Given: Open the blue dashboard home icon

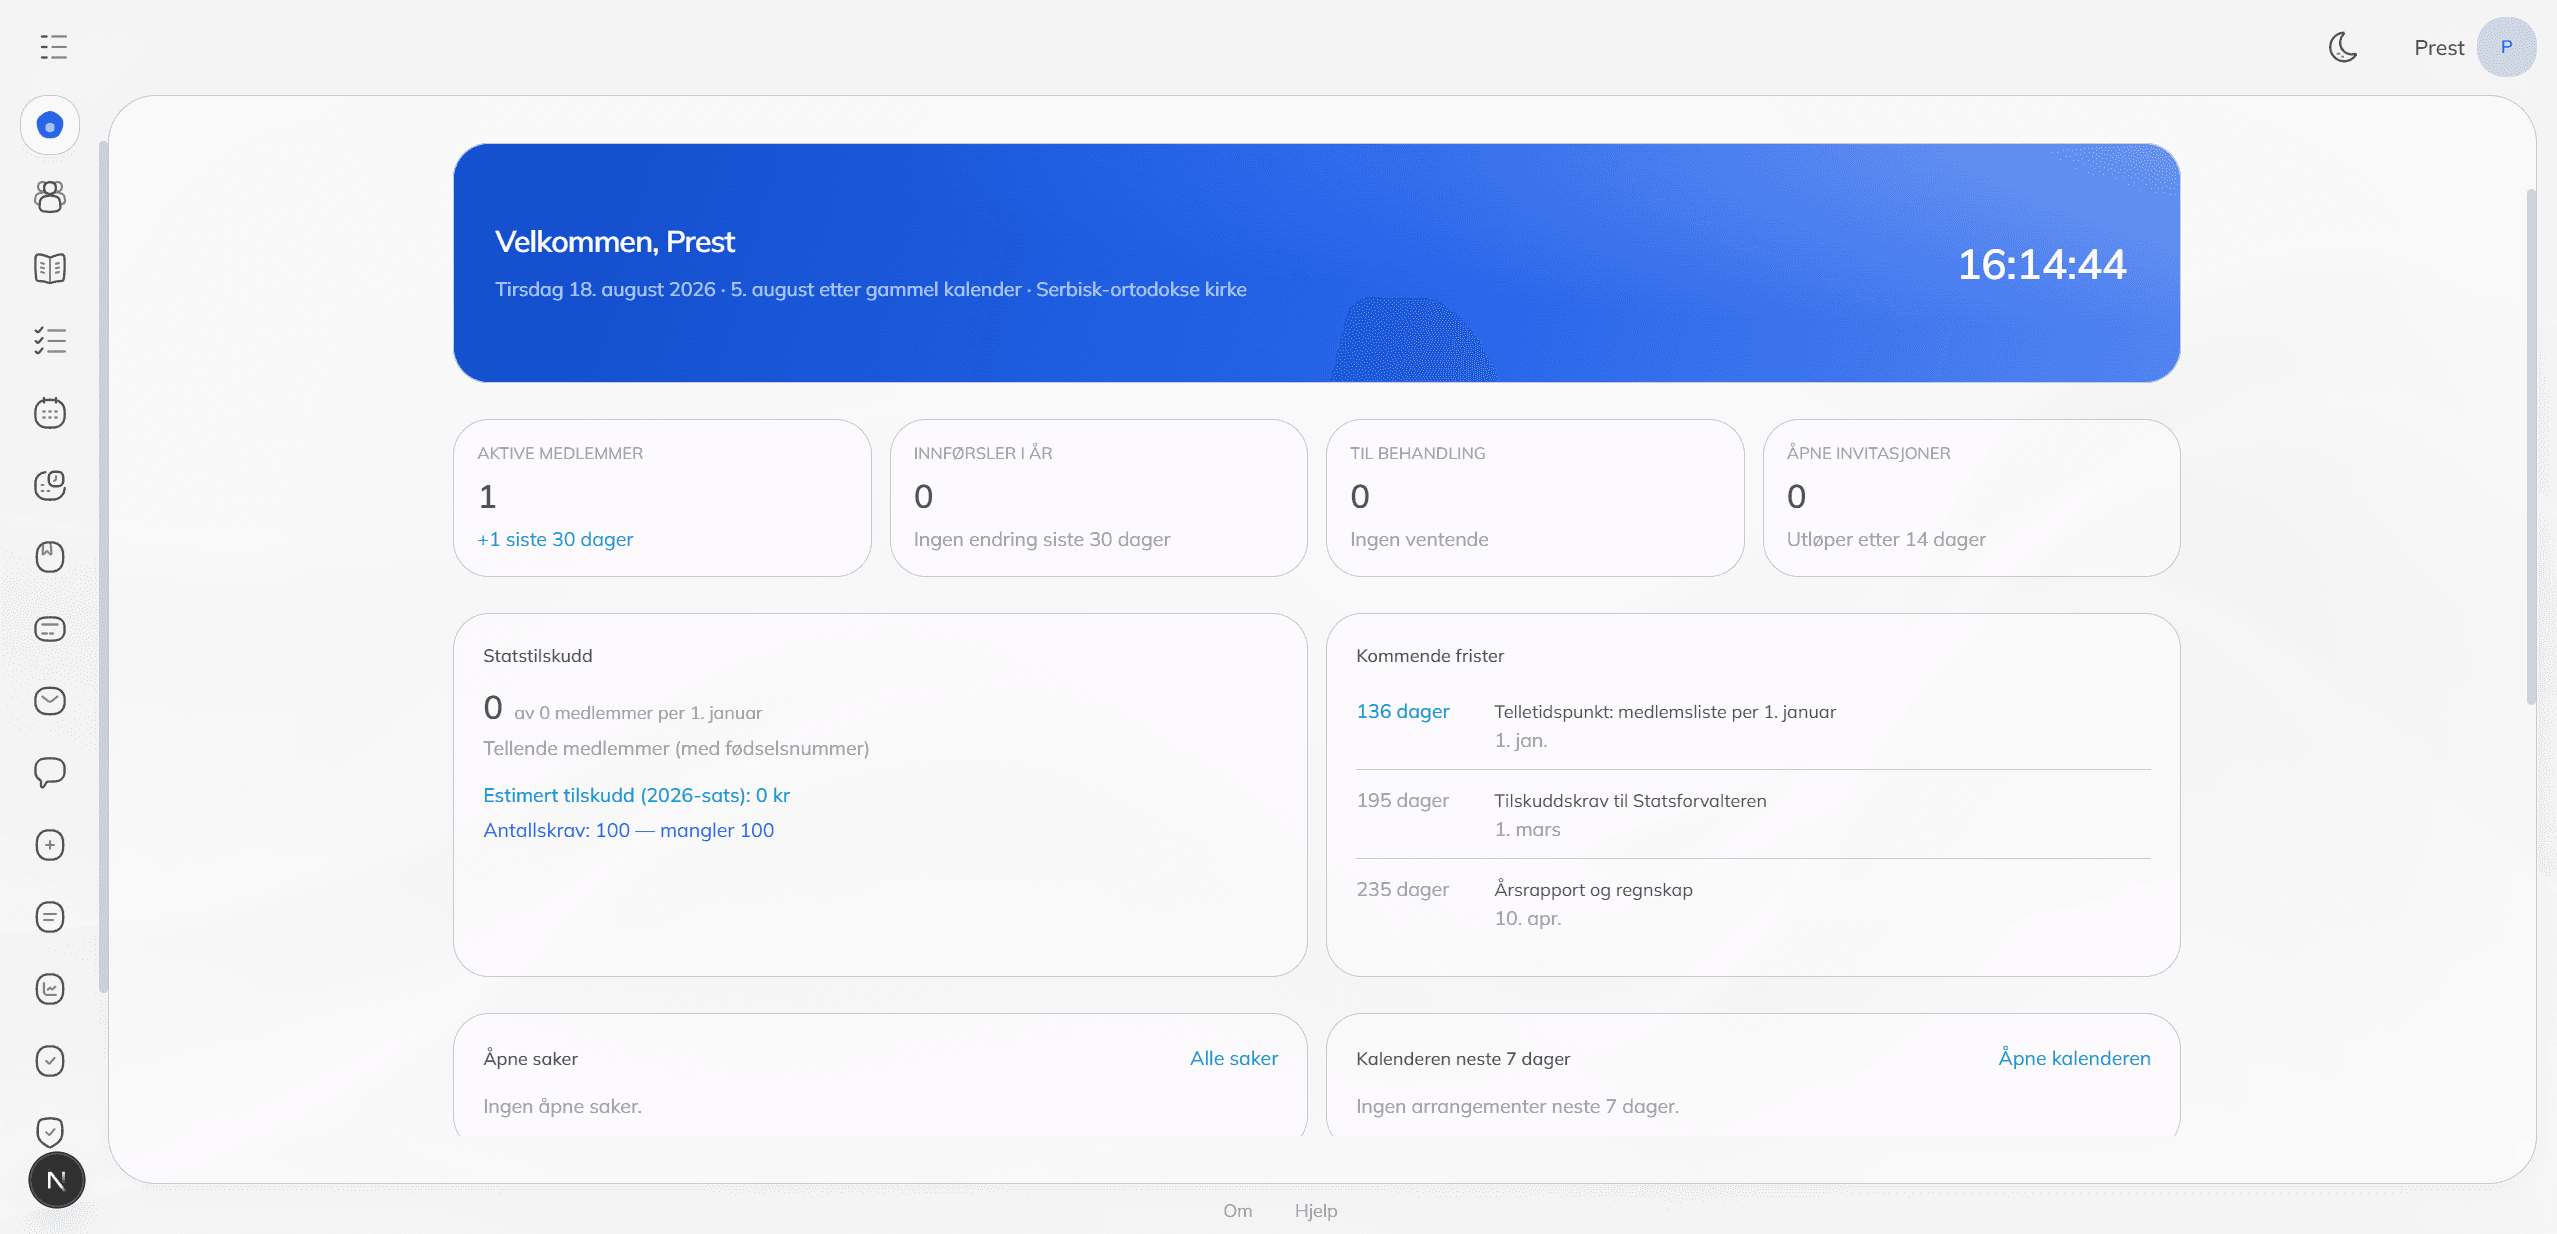Looking at the screenshot, I should pos(50,126).
